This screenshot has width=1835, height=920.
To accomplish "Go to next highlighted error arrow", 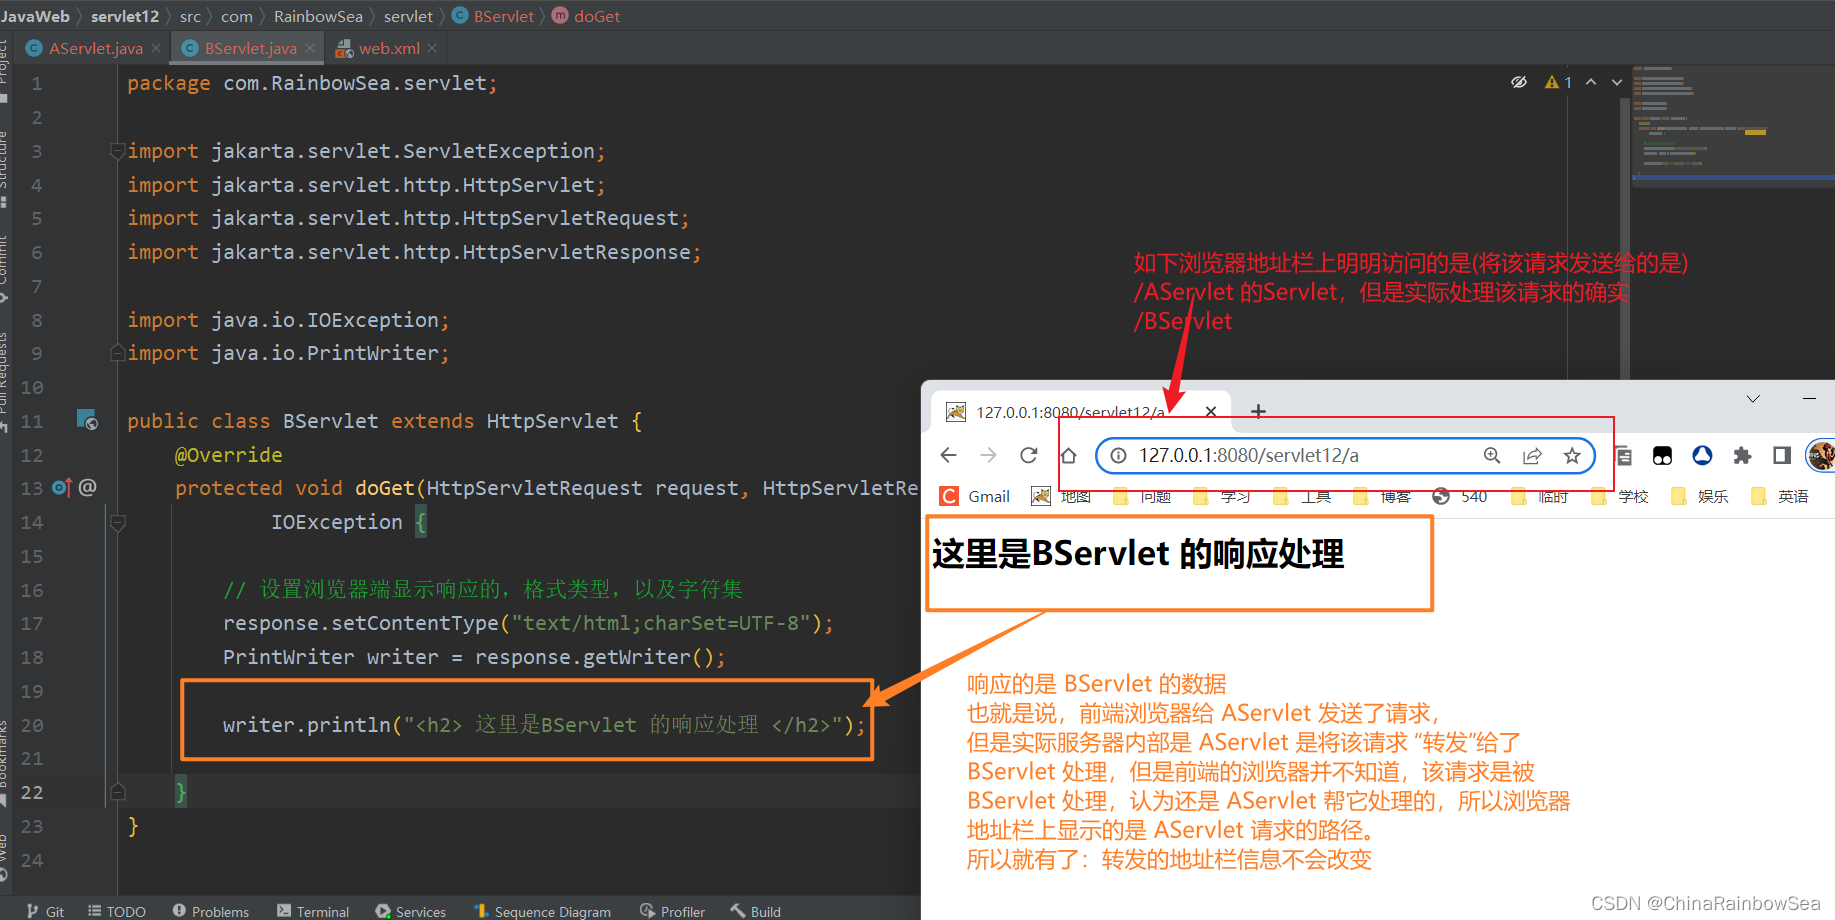I will [1617, 82].
